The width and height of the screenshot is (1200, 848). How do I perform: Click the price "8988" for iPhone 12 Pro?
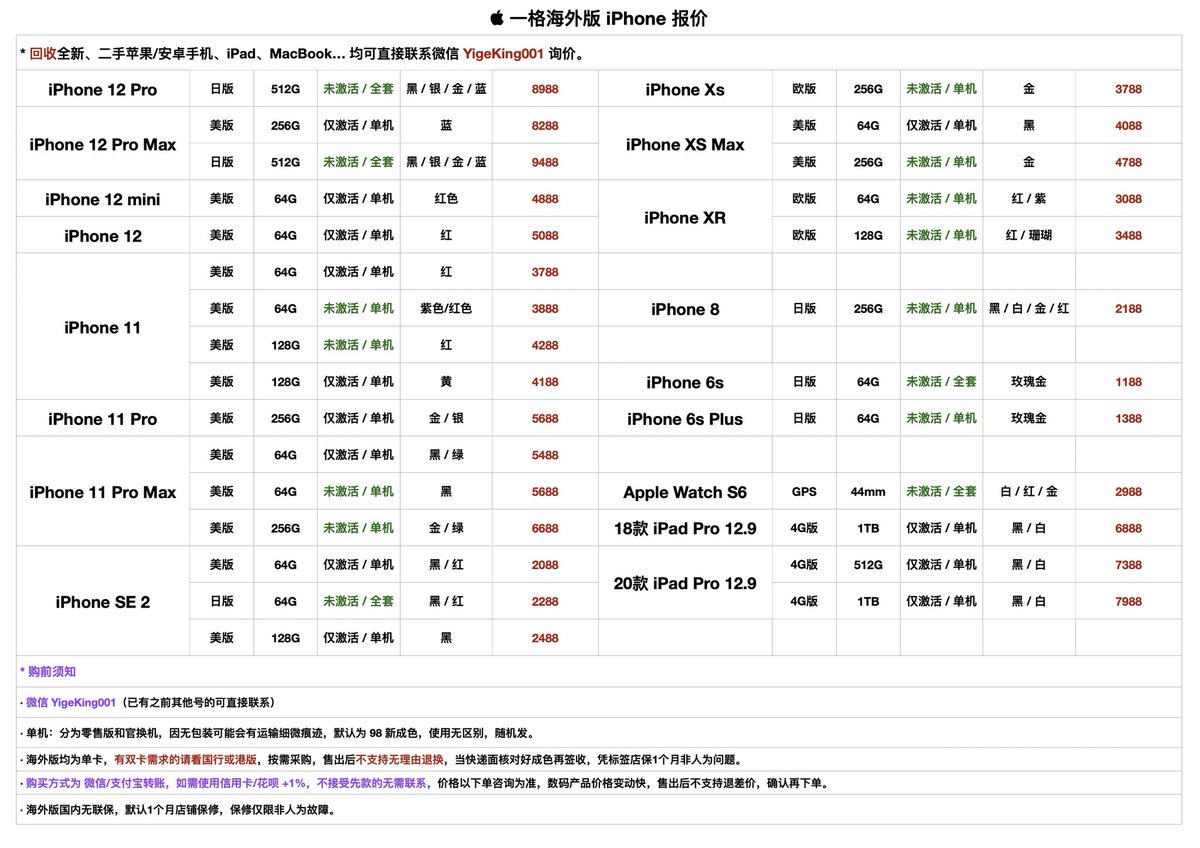(x=545, y=89)
